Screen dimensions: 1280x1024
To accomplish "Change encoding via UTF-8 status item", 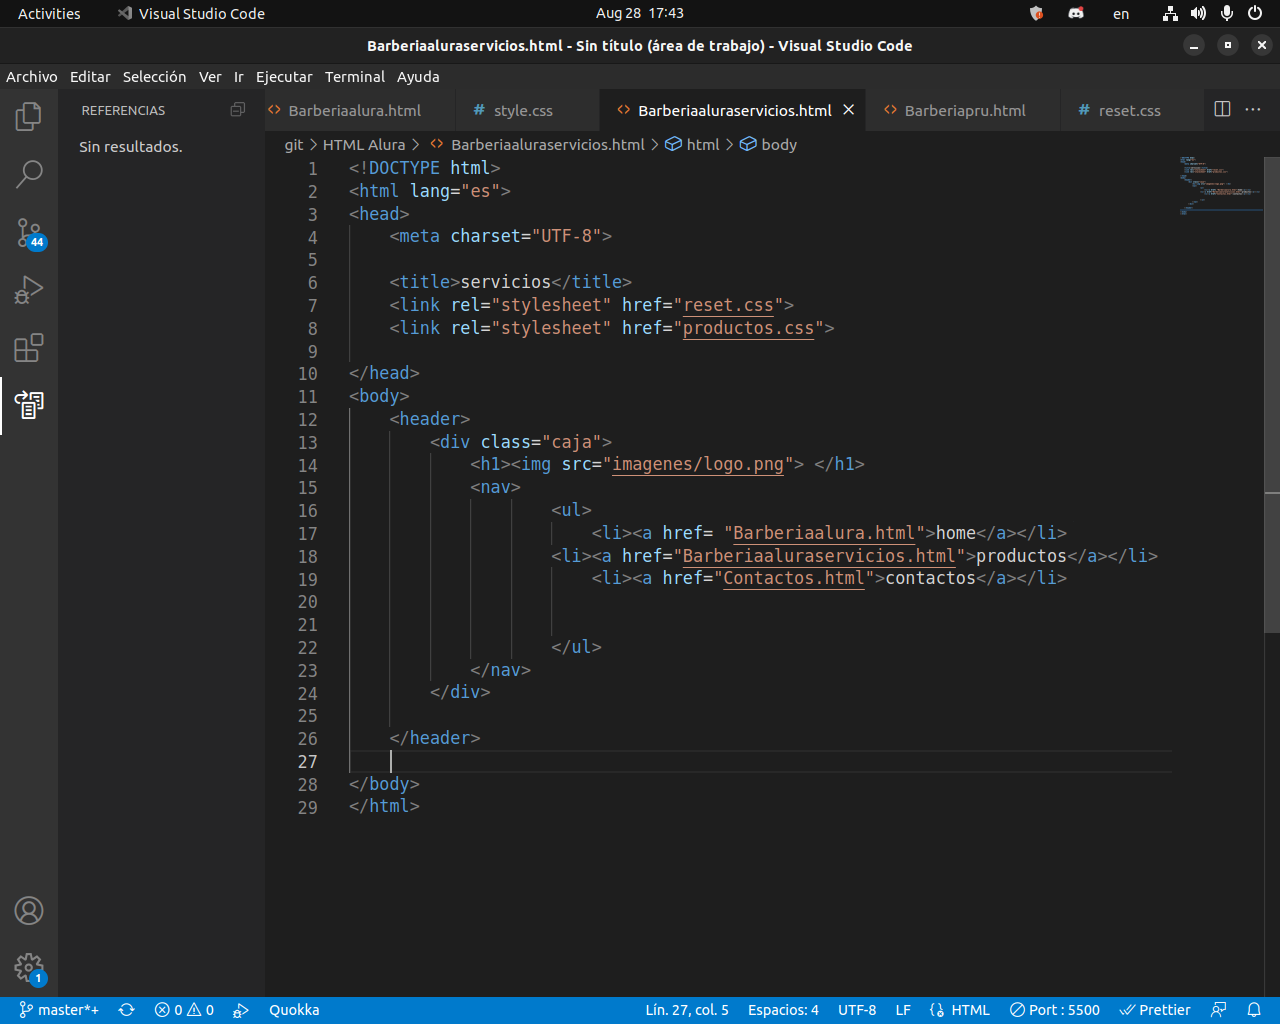I will coord(857,1010).
